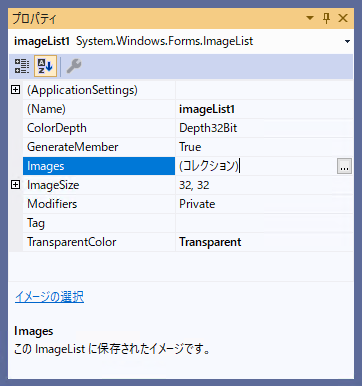Image resolution: width=362 pixels, height=386 pixels.
Task: Close the プロパティ panel
Action: (x=343, y=18)
